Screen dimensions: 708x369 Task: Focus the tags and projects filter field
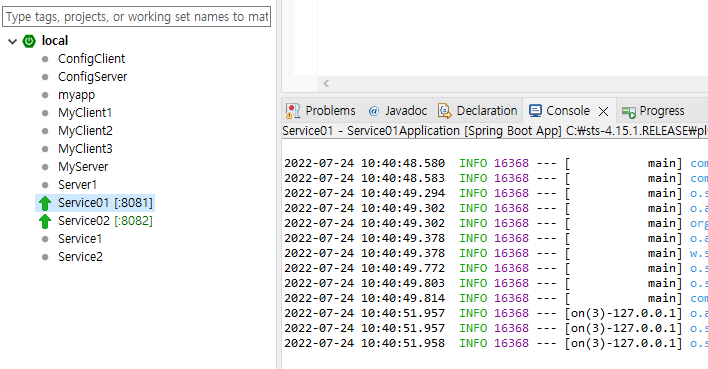[x=136, y=17]
